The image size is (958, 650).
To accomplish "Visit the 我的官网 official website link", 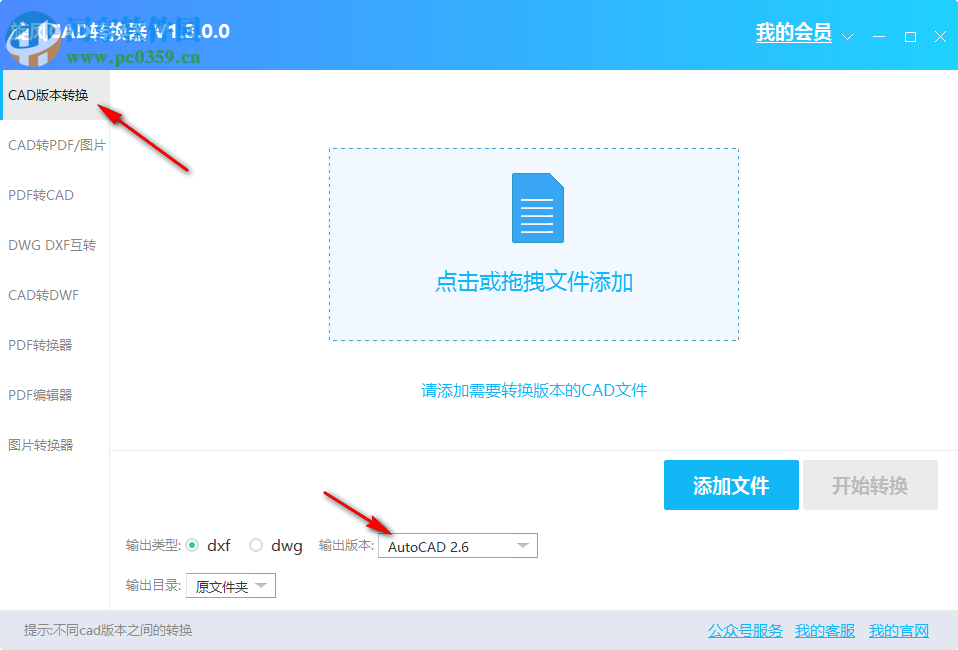I will [x=899, y=631].
